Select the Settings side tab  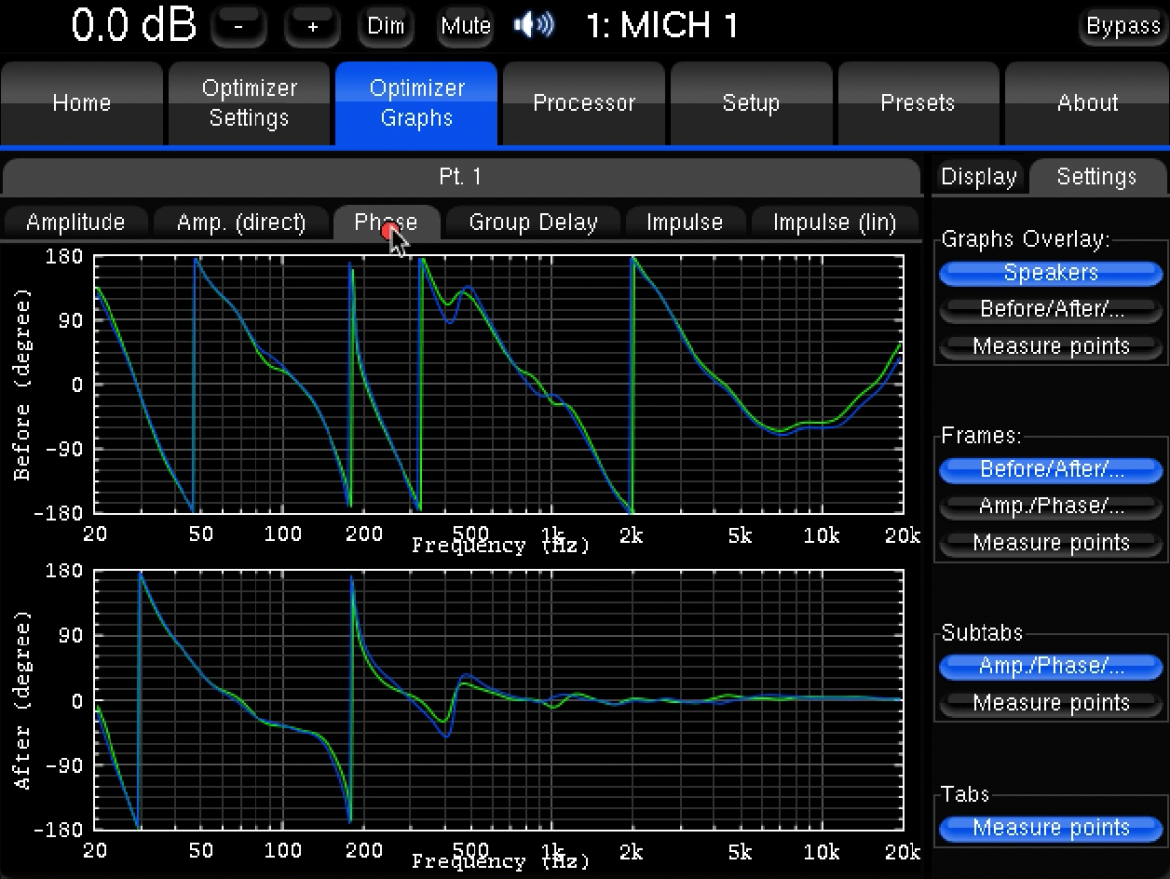click(1096, 177)
